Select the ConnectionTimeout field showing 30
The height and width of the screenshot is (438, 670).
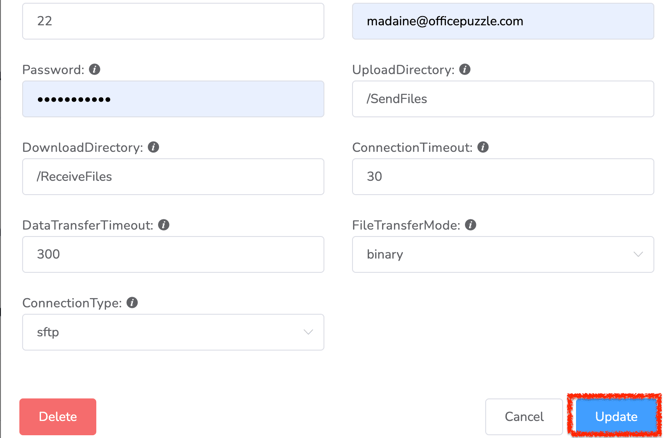tap(502, 177)
